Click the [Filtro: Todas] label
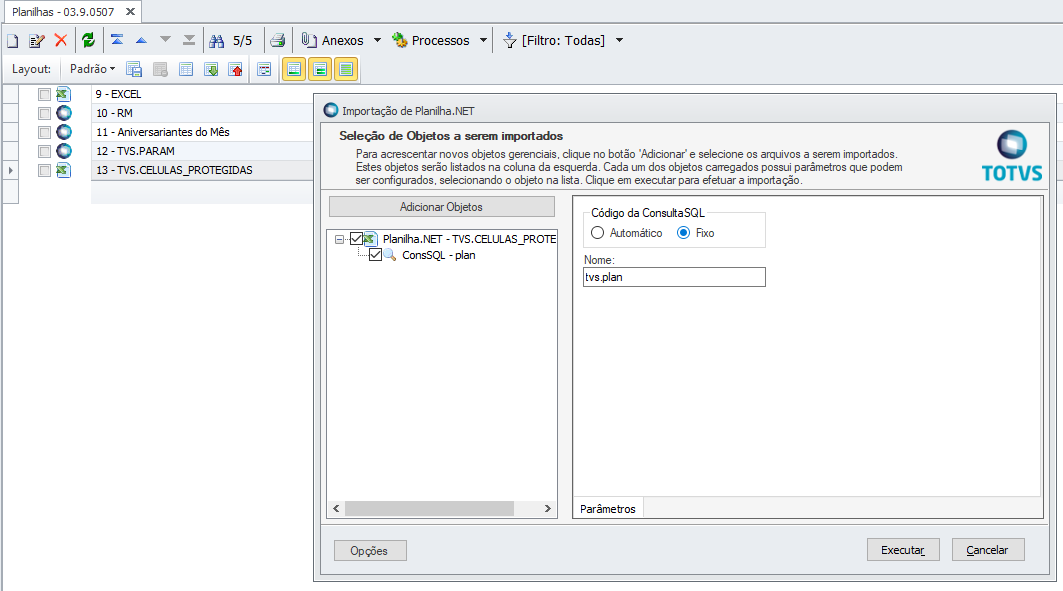The image size is (1063, 591). [563, 41]
